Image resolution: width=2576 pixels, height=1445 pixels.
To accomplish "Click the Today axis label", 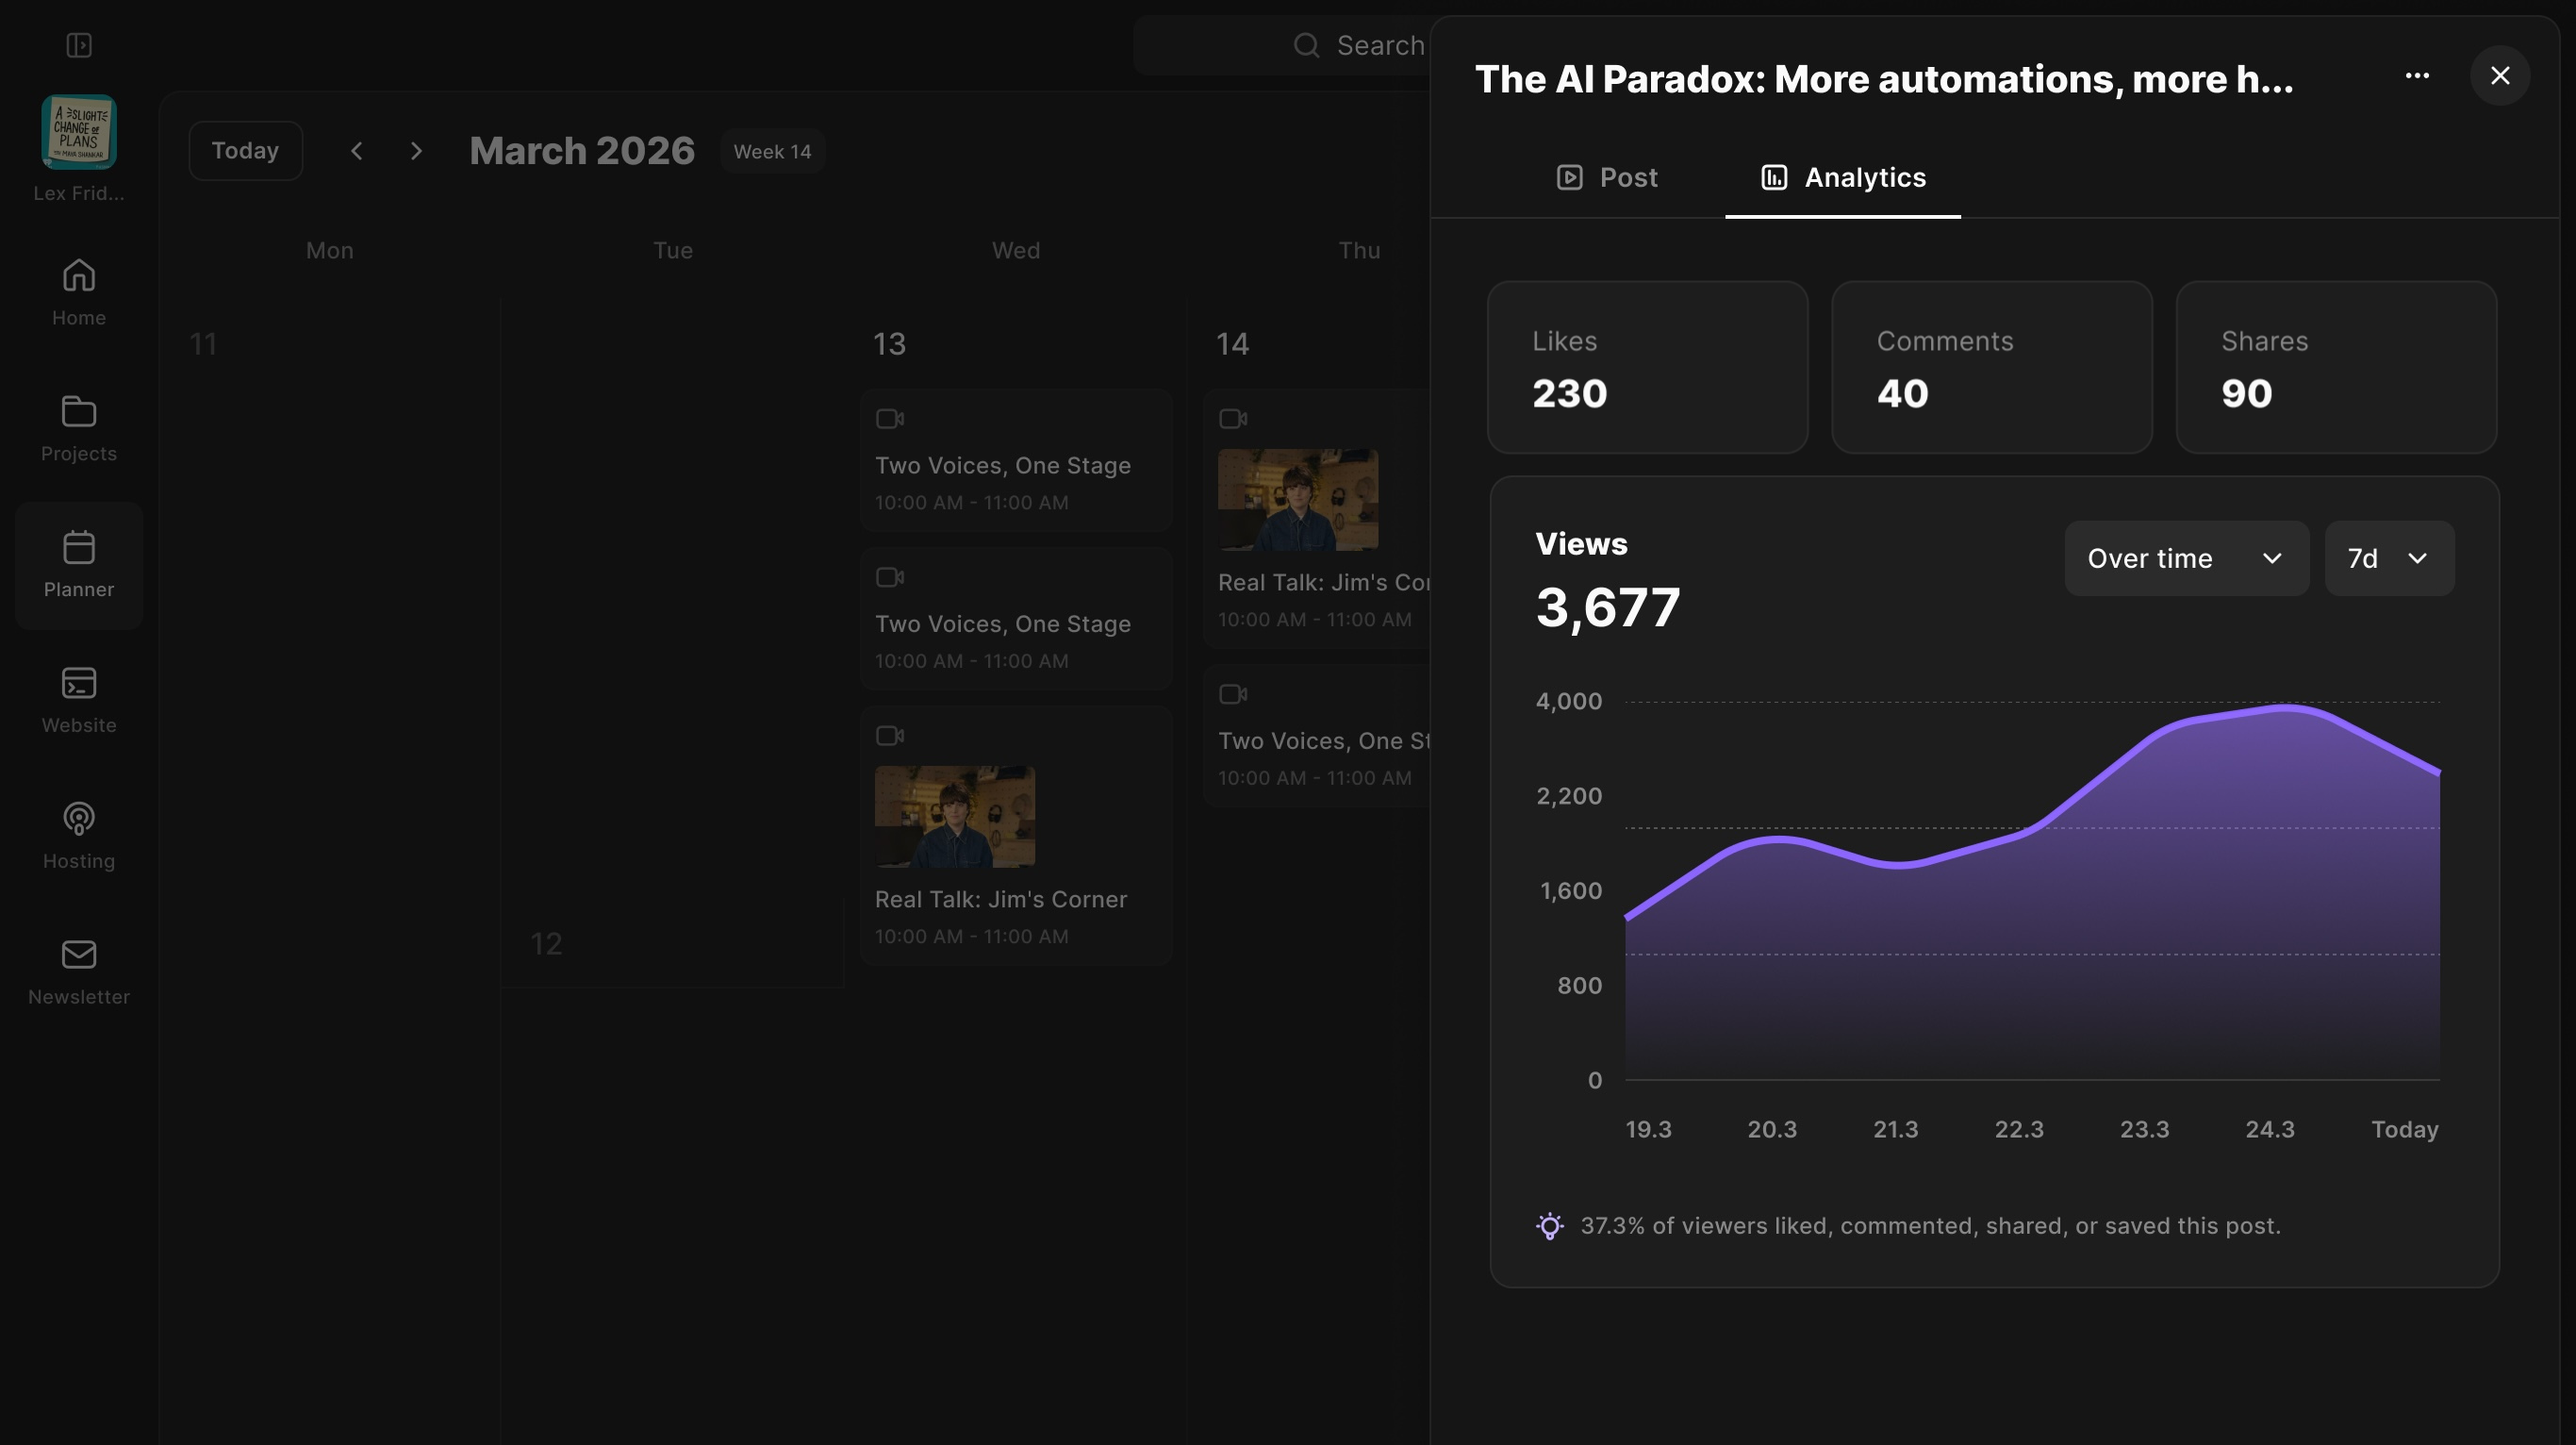I will click(2404, 1129).
